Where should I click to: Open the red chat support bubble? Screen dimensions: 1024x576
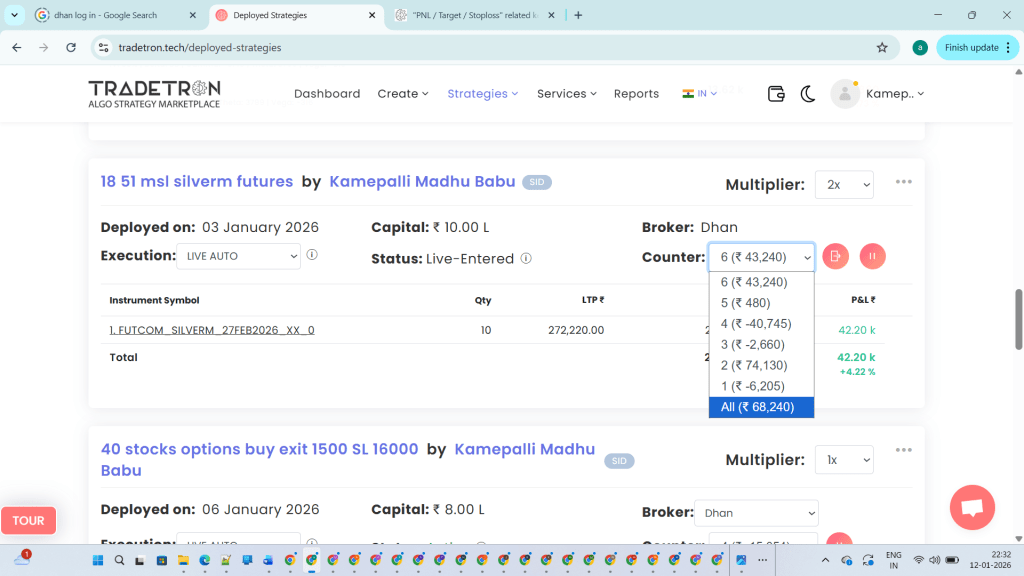(x=971, y=507)
